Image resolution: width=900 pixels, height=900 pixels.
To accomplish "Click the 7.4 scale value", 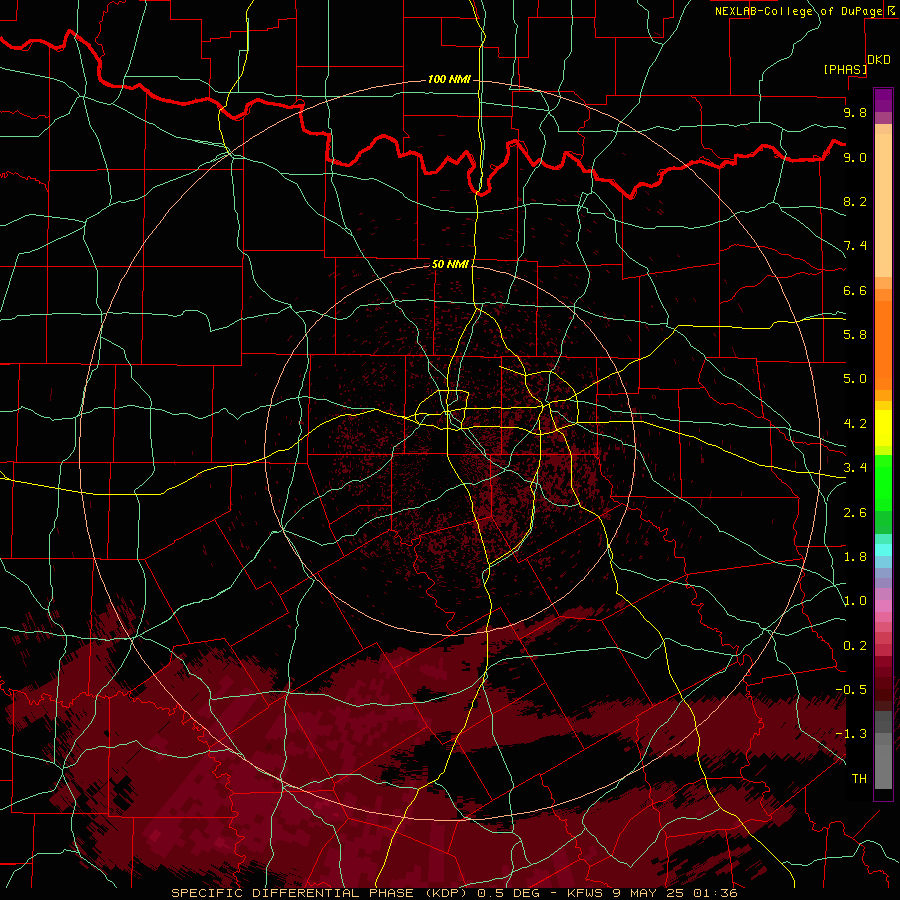I will click(855, 246).
